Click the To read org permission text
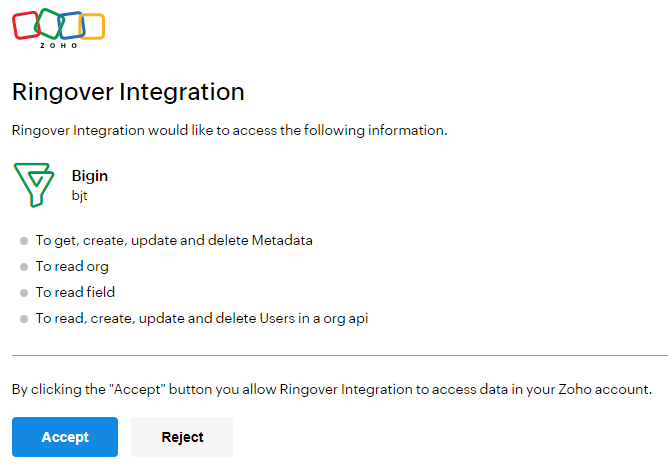 72,267
